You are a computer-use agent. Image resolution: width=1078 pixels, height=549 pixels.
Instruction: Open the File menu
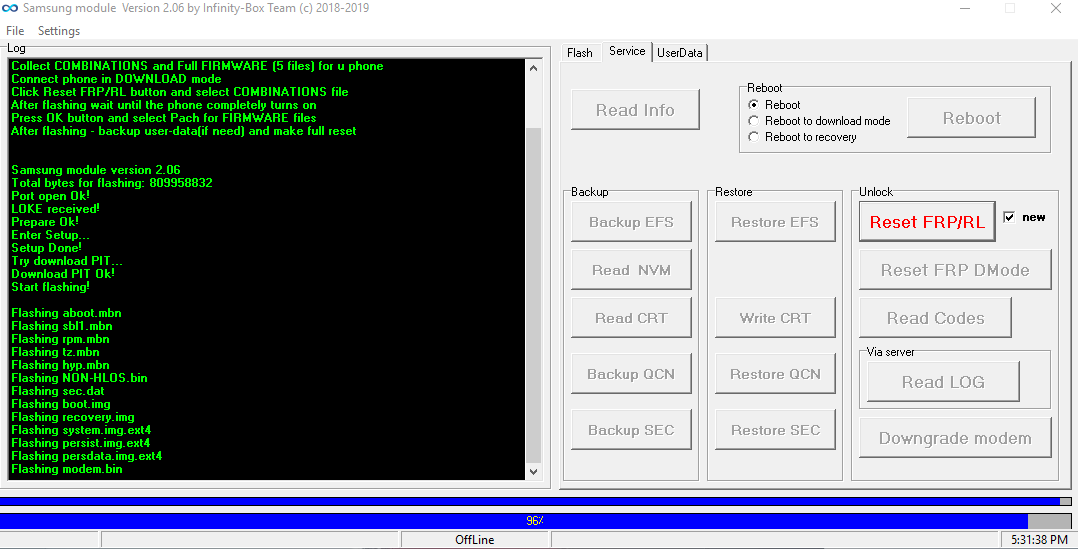point(15,31)
